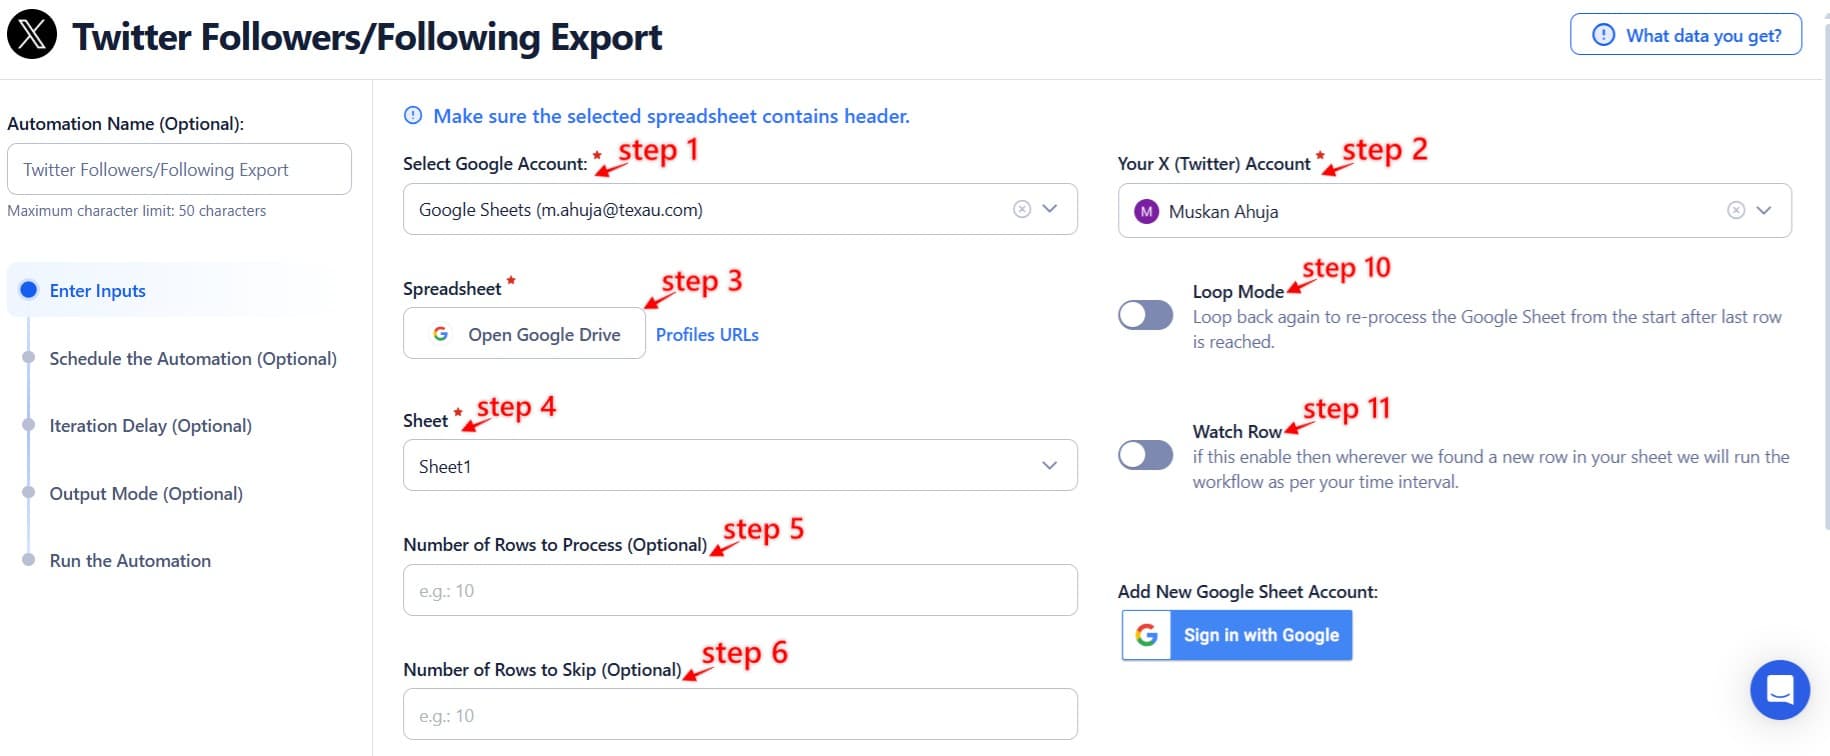Image resolution: width=1830 pixels, height=756 pixels.
Task: Open the chat support widget
Action: pyautogui.click(x=1780, y=690)
